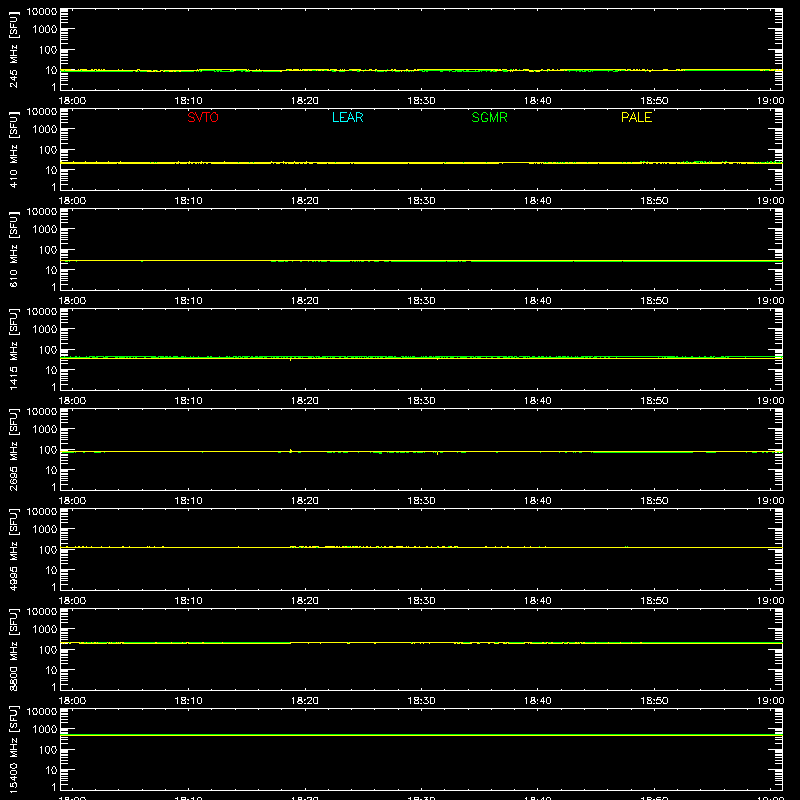The image size is (800, 800).
Task: Click the 1000 y-axis value on the 15400 MHz plot
Action: [x=45, y=730]
